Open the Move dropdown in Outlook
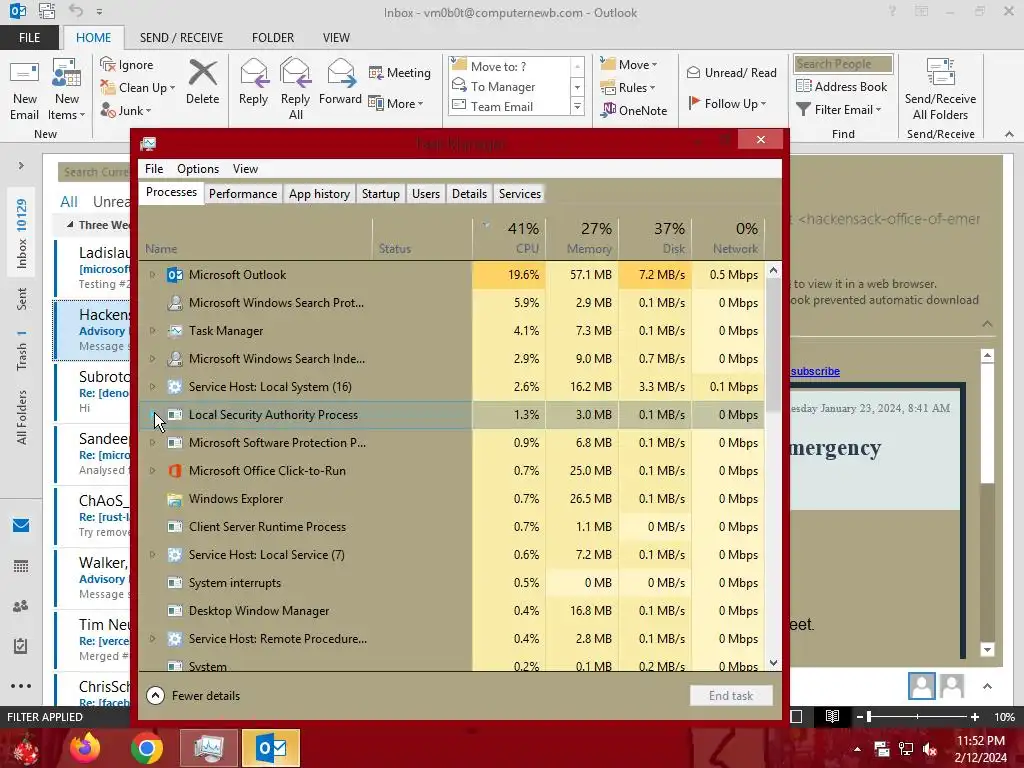Image resolution: width=1024 pixels, height=768 pixels. pyautogui.click(x=628, y=65)
